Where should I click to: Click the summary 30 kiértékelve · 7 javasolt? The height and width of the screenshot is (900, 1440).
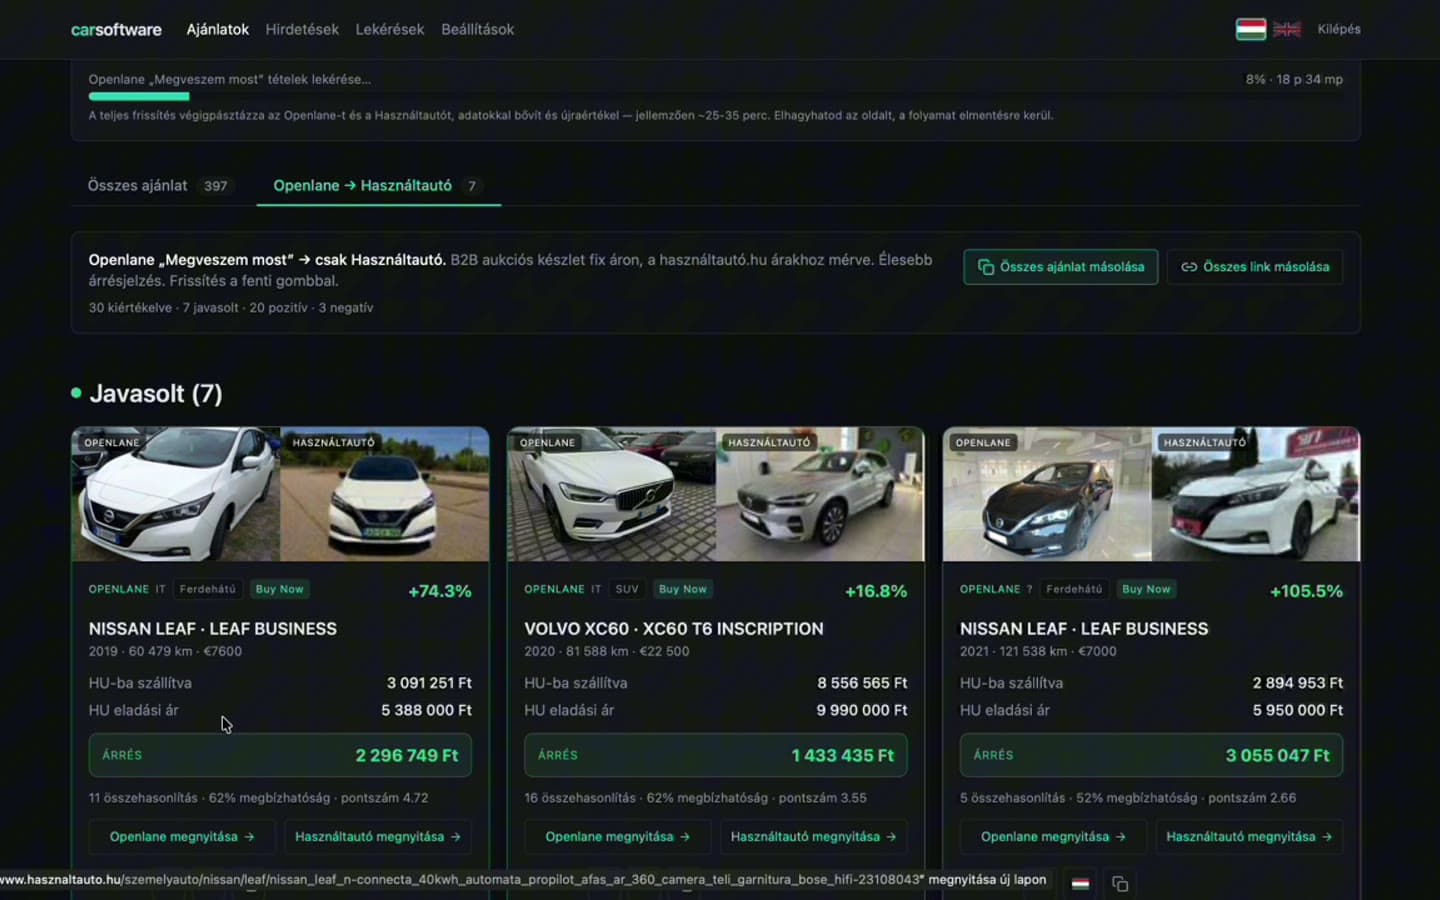click(164, 307)
